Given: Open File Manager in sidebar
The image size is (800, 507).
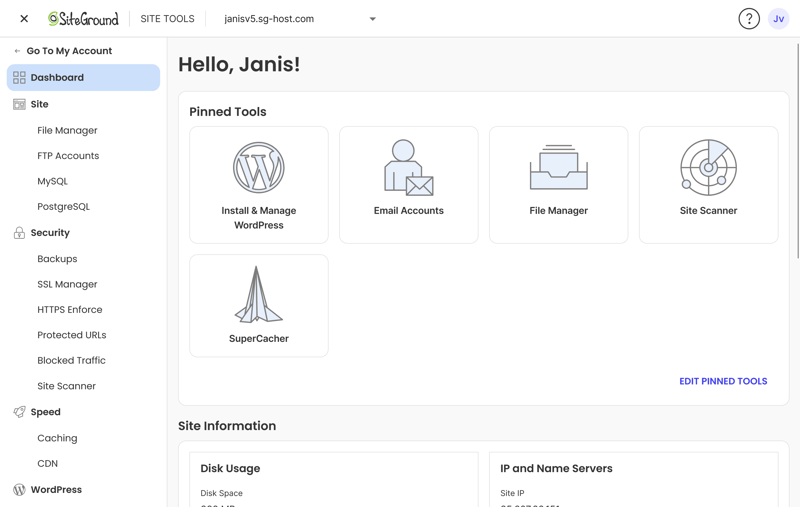Looking at the screenshot, I should (x=67, y=131).
